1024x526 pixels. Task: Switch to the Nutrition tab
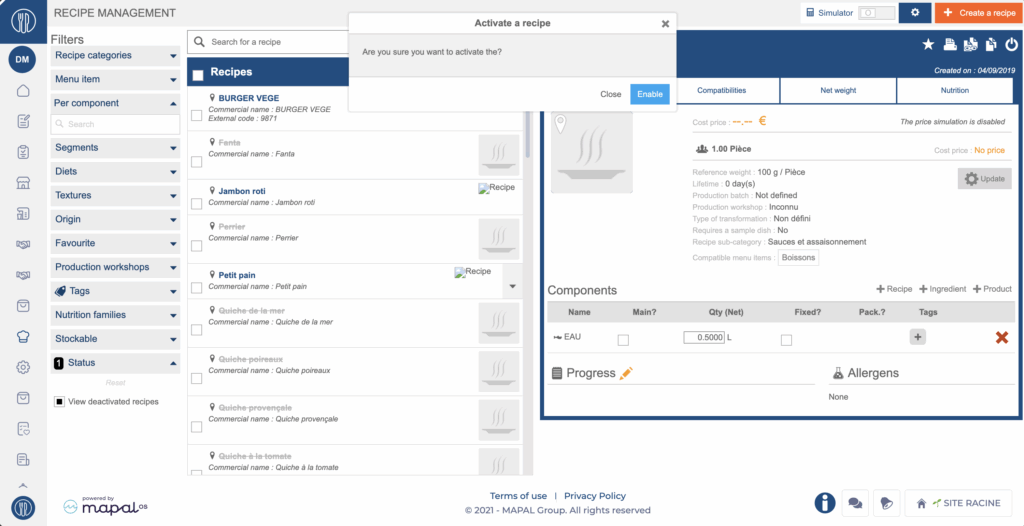[955, 91]
